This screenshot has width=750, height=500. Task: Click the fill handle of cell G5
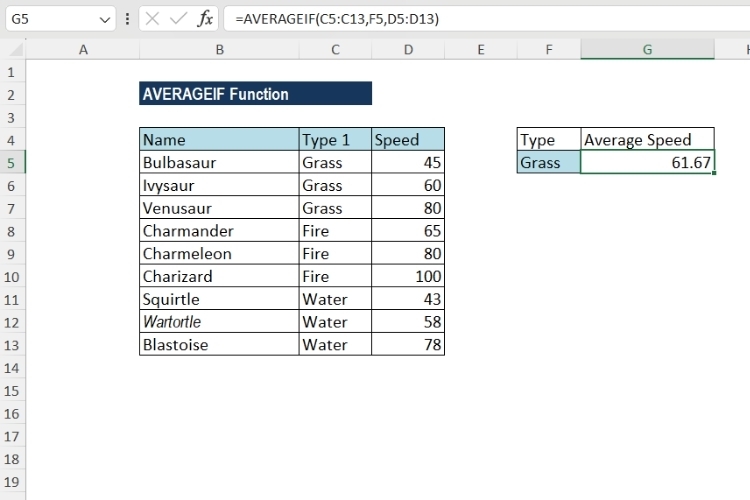(x=714, y=173)
